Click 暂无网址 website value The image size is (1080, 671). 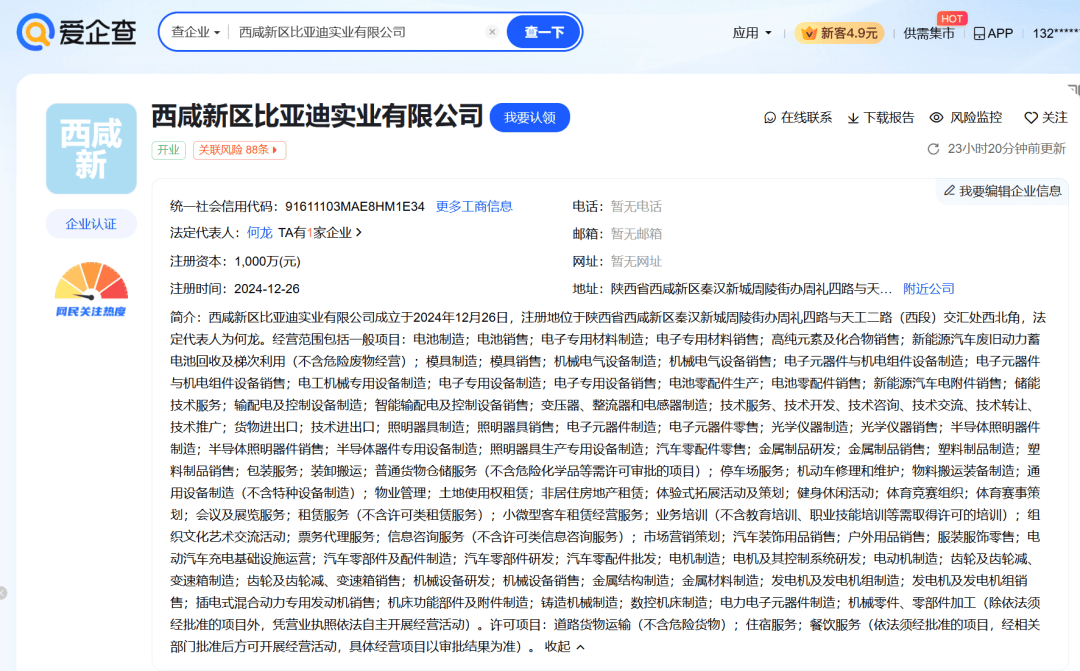pos(636,262)
